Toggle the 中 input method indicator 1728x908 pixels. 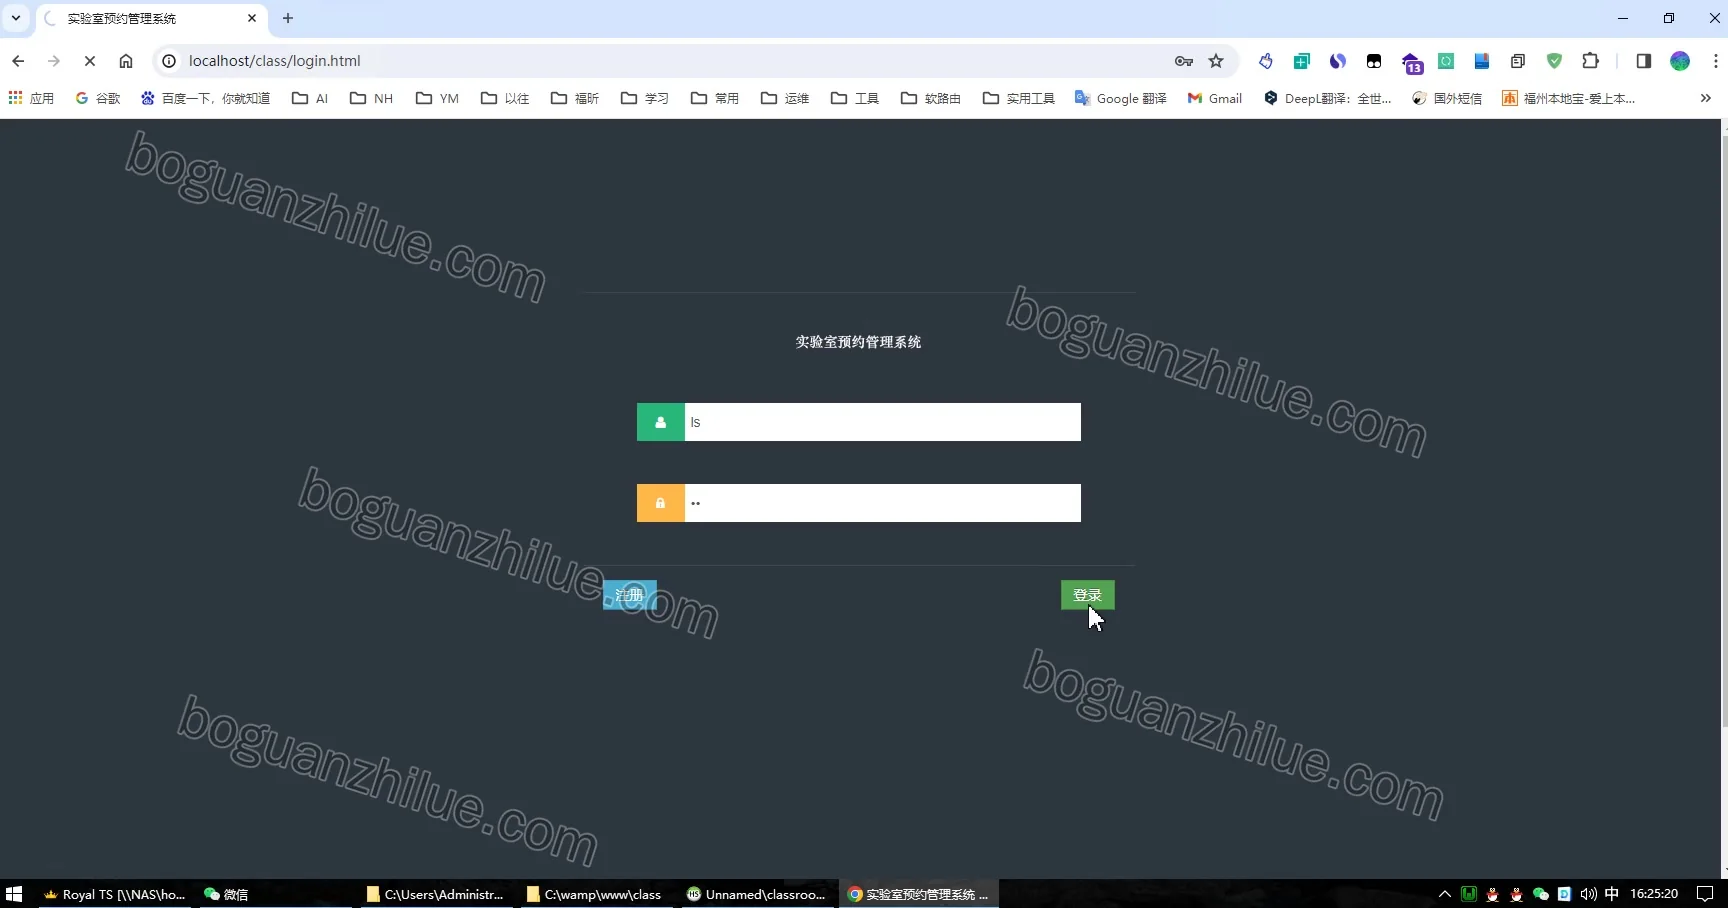(x=1611, y=894)
